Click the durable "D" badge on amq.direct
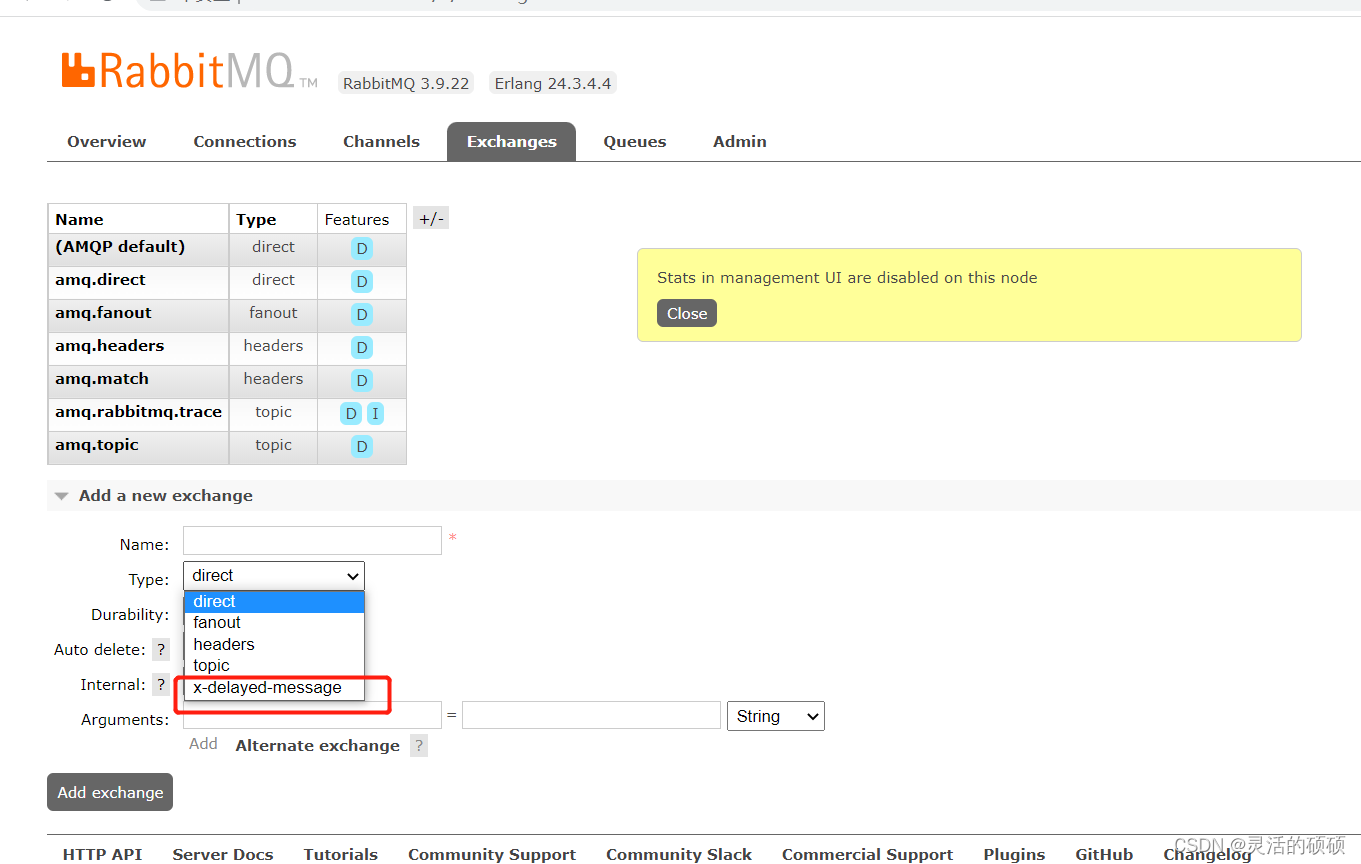 pos(362,281)
